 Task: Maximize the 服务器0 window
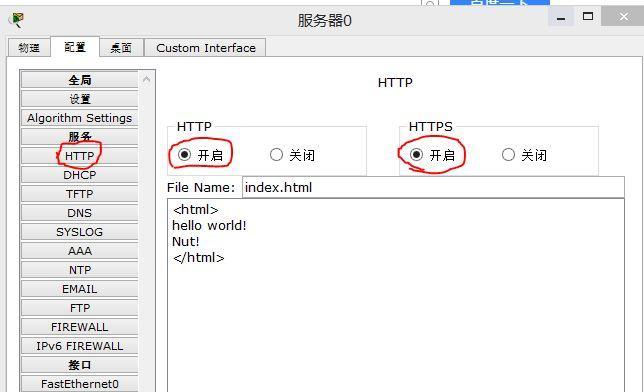tap(588, 16)
